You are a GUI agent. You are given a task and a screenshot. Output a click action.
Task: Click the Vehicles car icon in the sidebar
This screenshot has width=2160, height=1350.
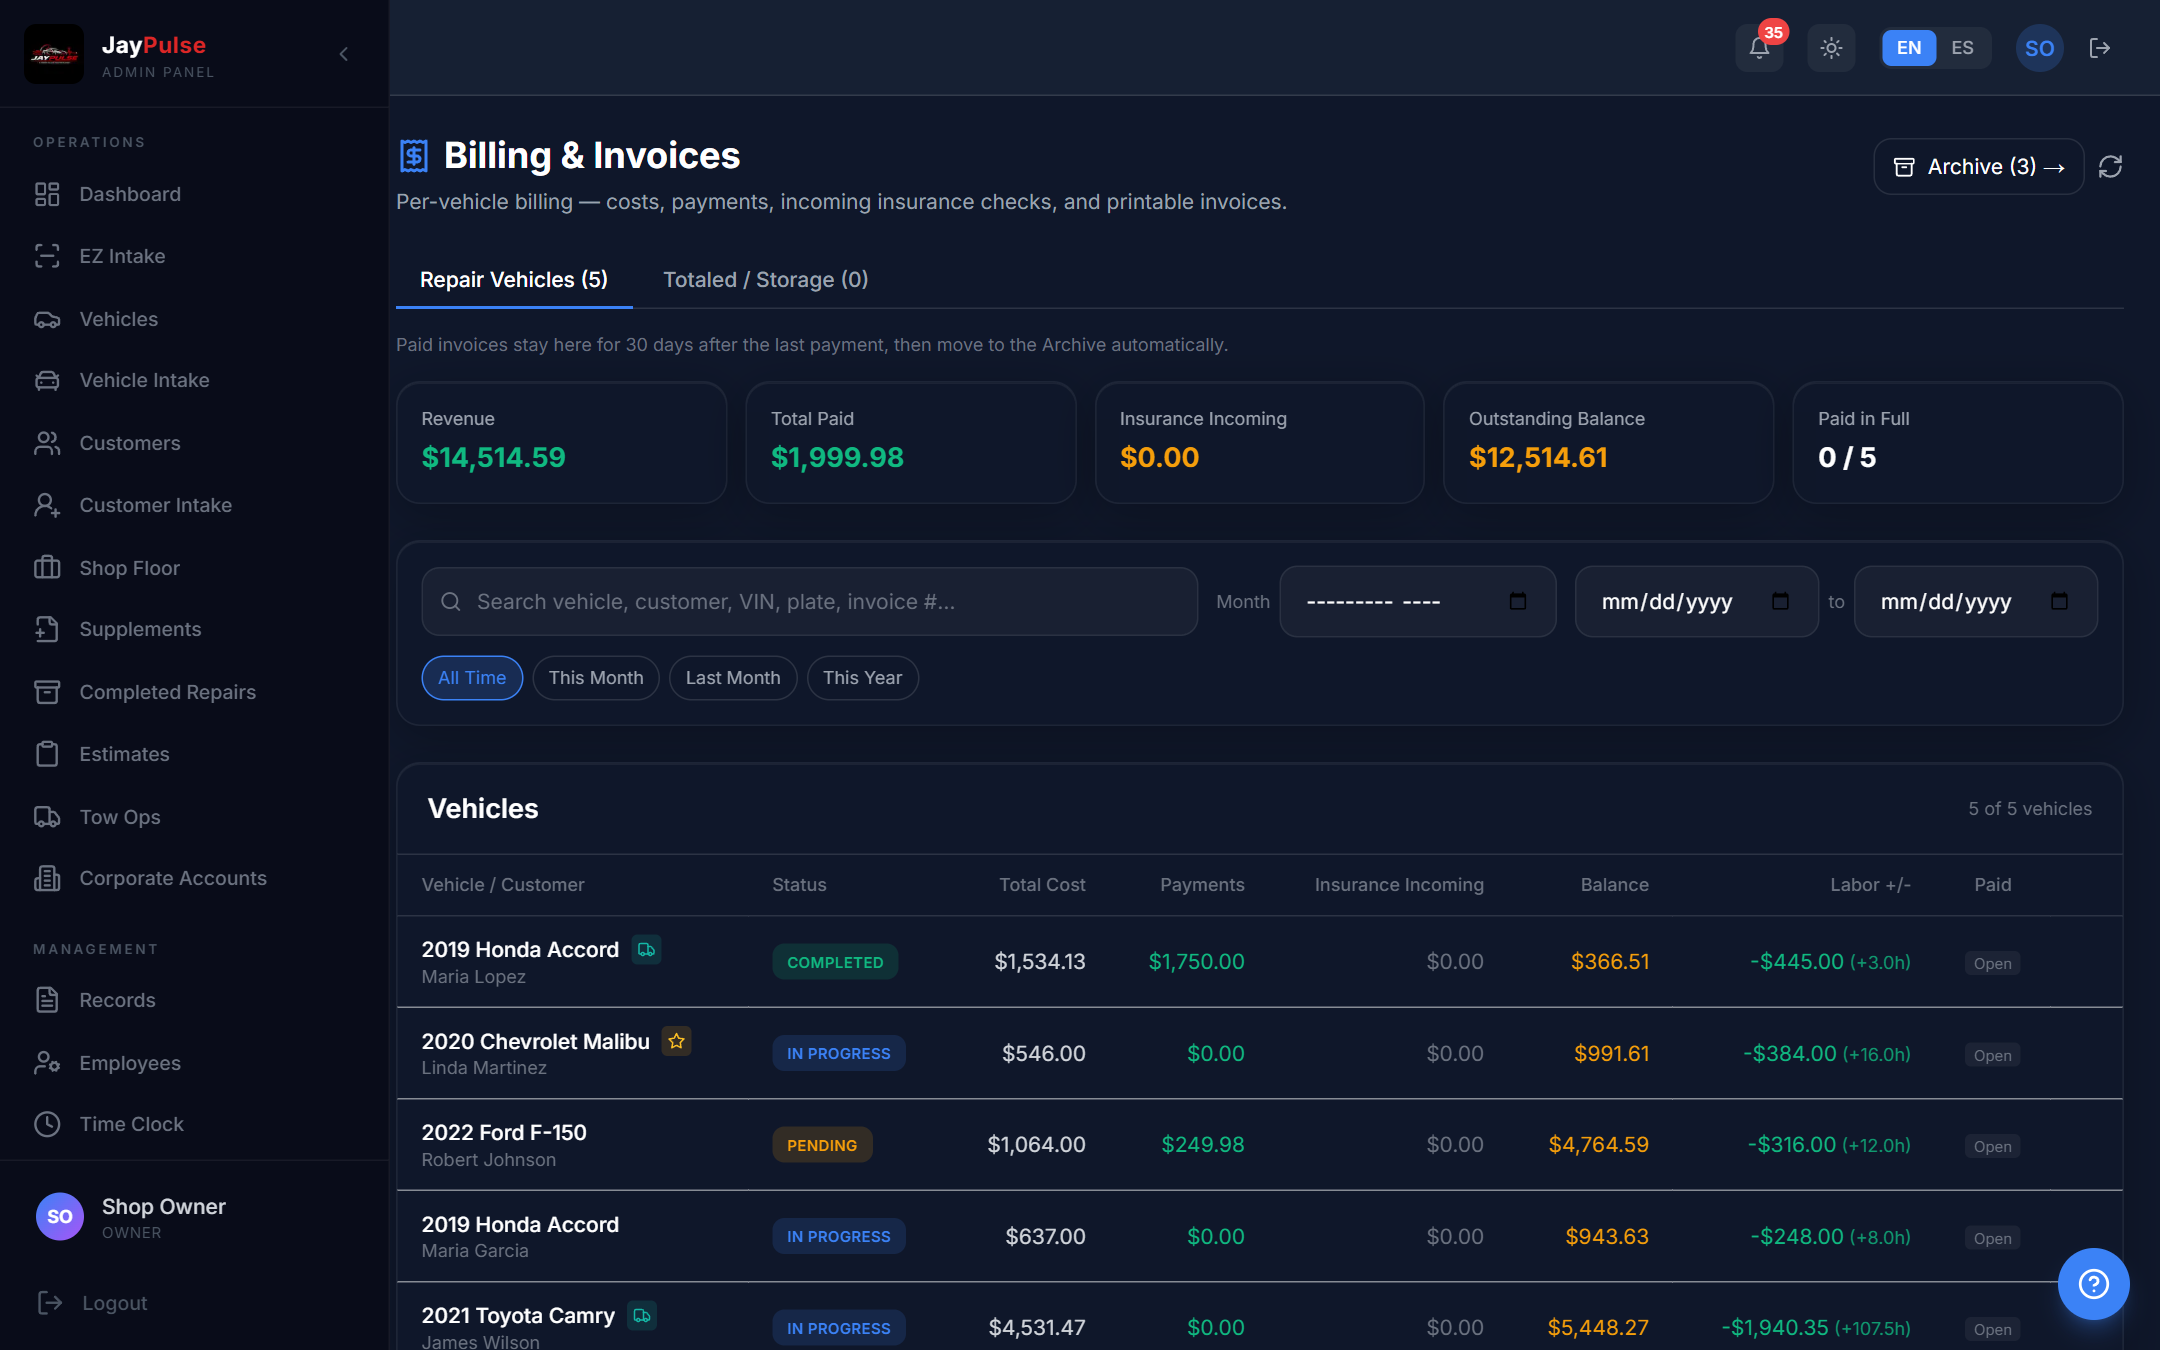pyautogui.click(x=47, y=319)
